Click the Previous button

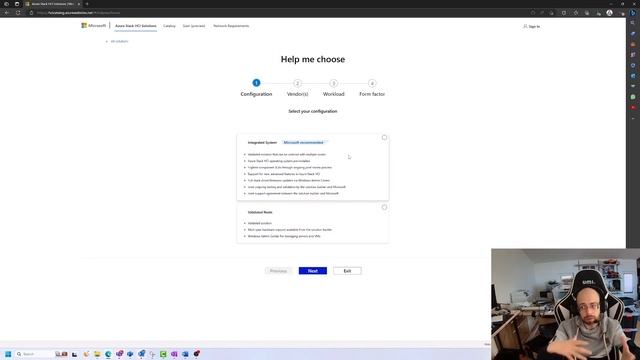click(278, 271)
